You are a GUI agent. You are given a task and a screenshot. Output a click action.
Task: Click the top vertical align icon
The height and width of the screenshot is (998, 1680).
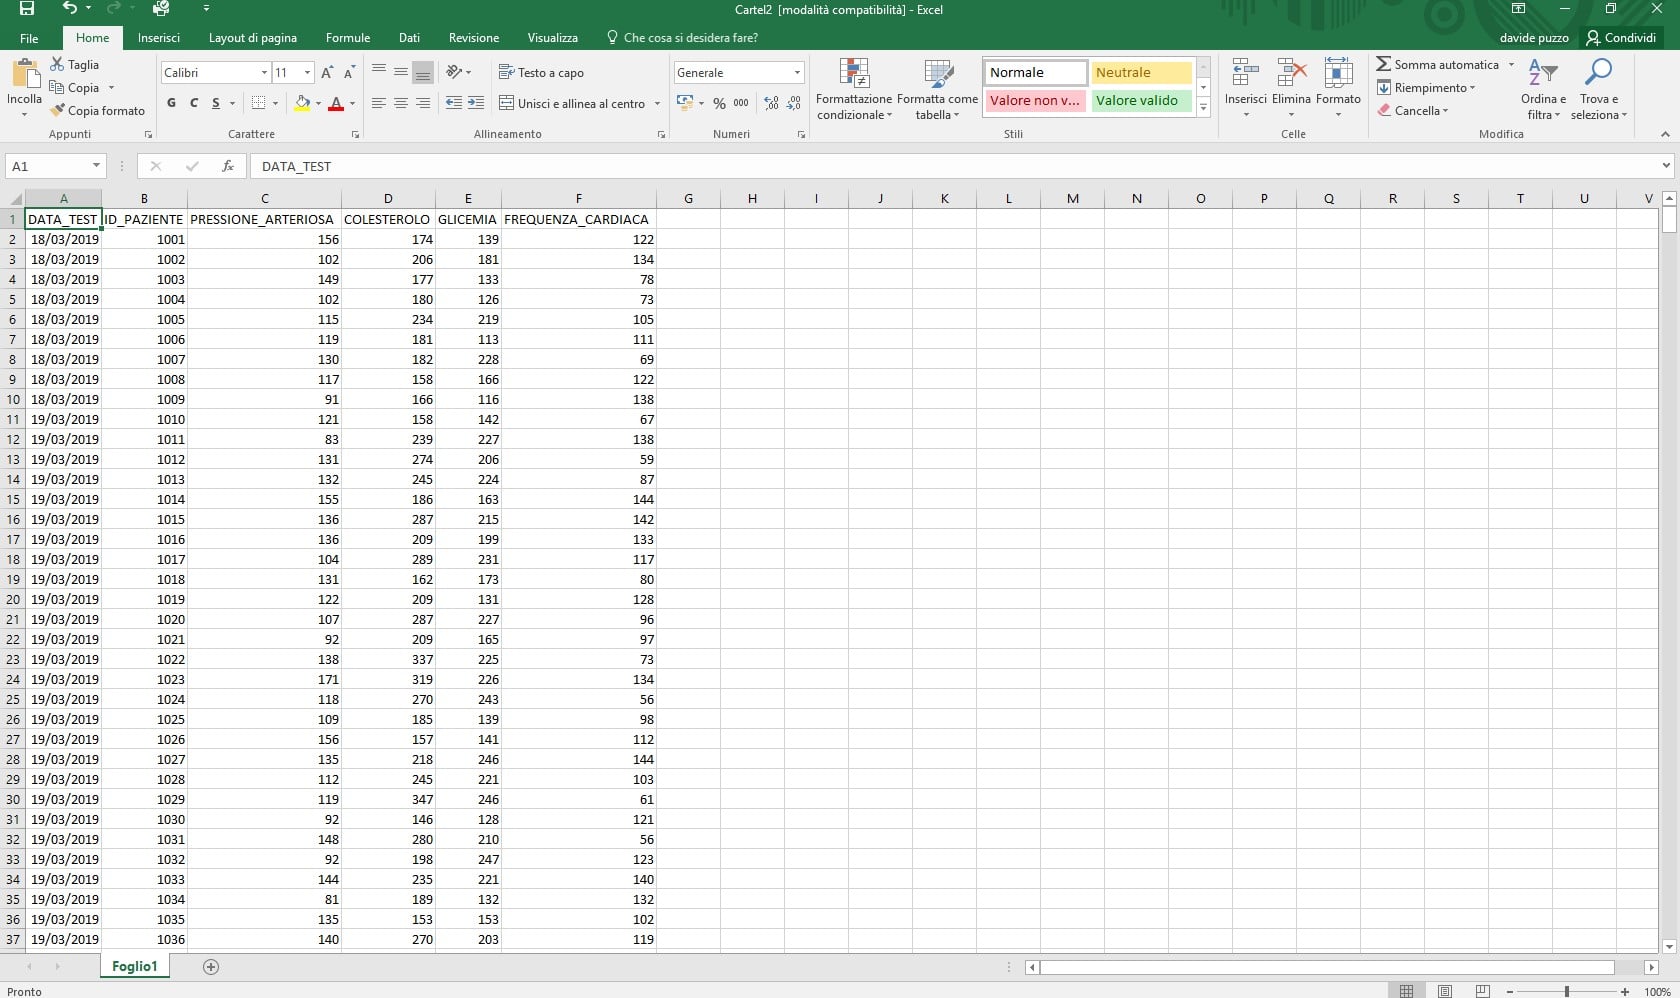[379, 72]
